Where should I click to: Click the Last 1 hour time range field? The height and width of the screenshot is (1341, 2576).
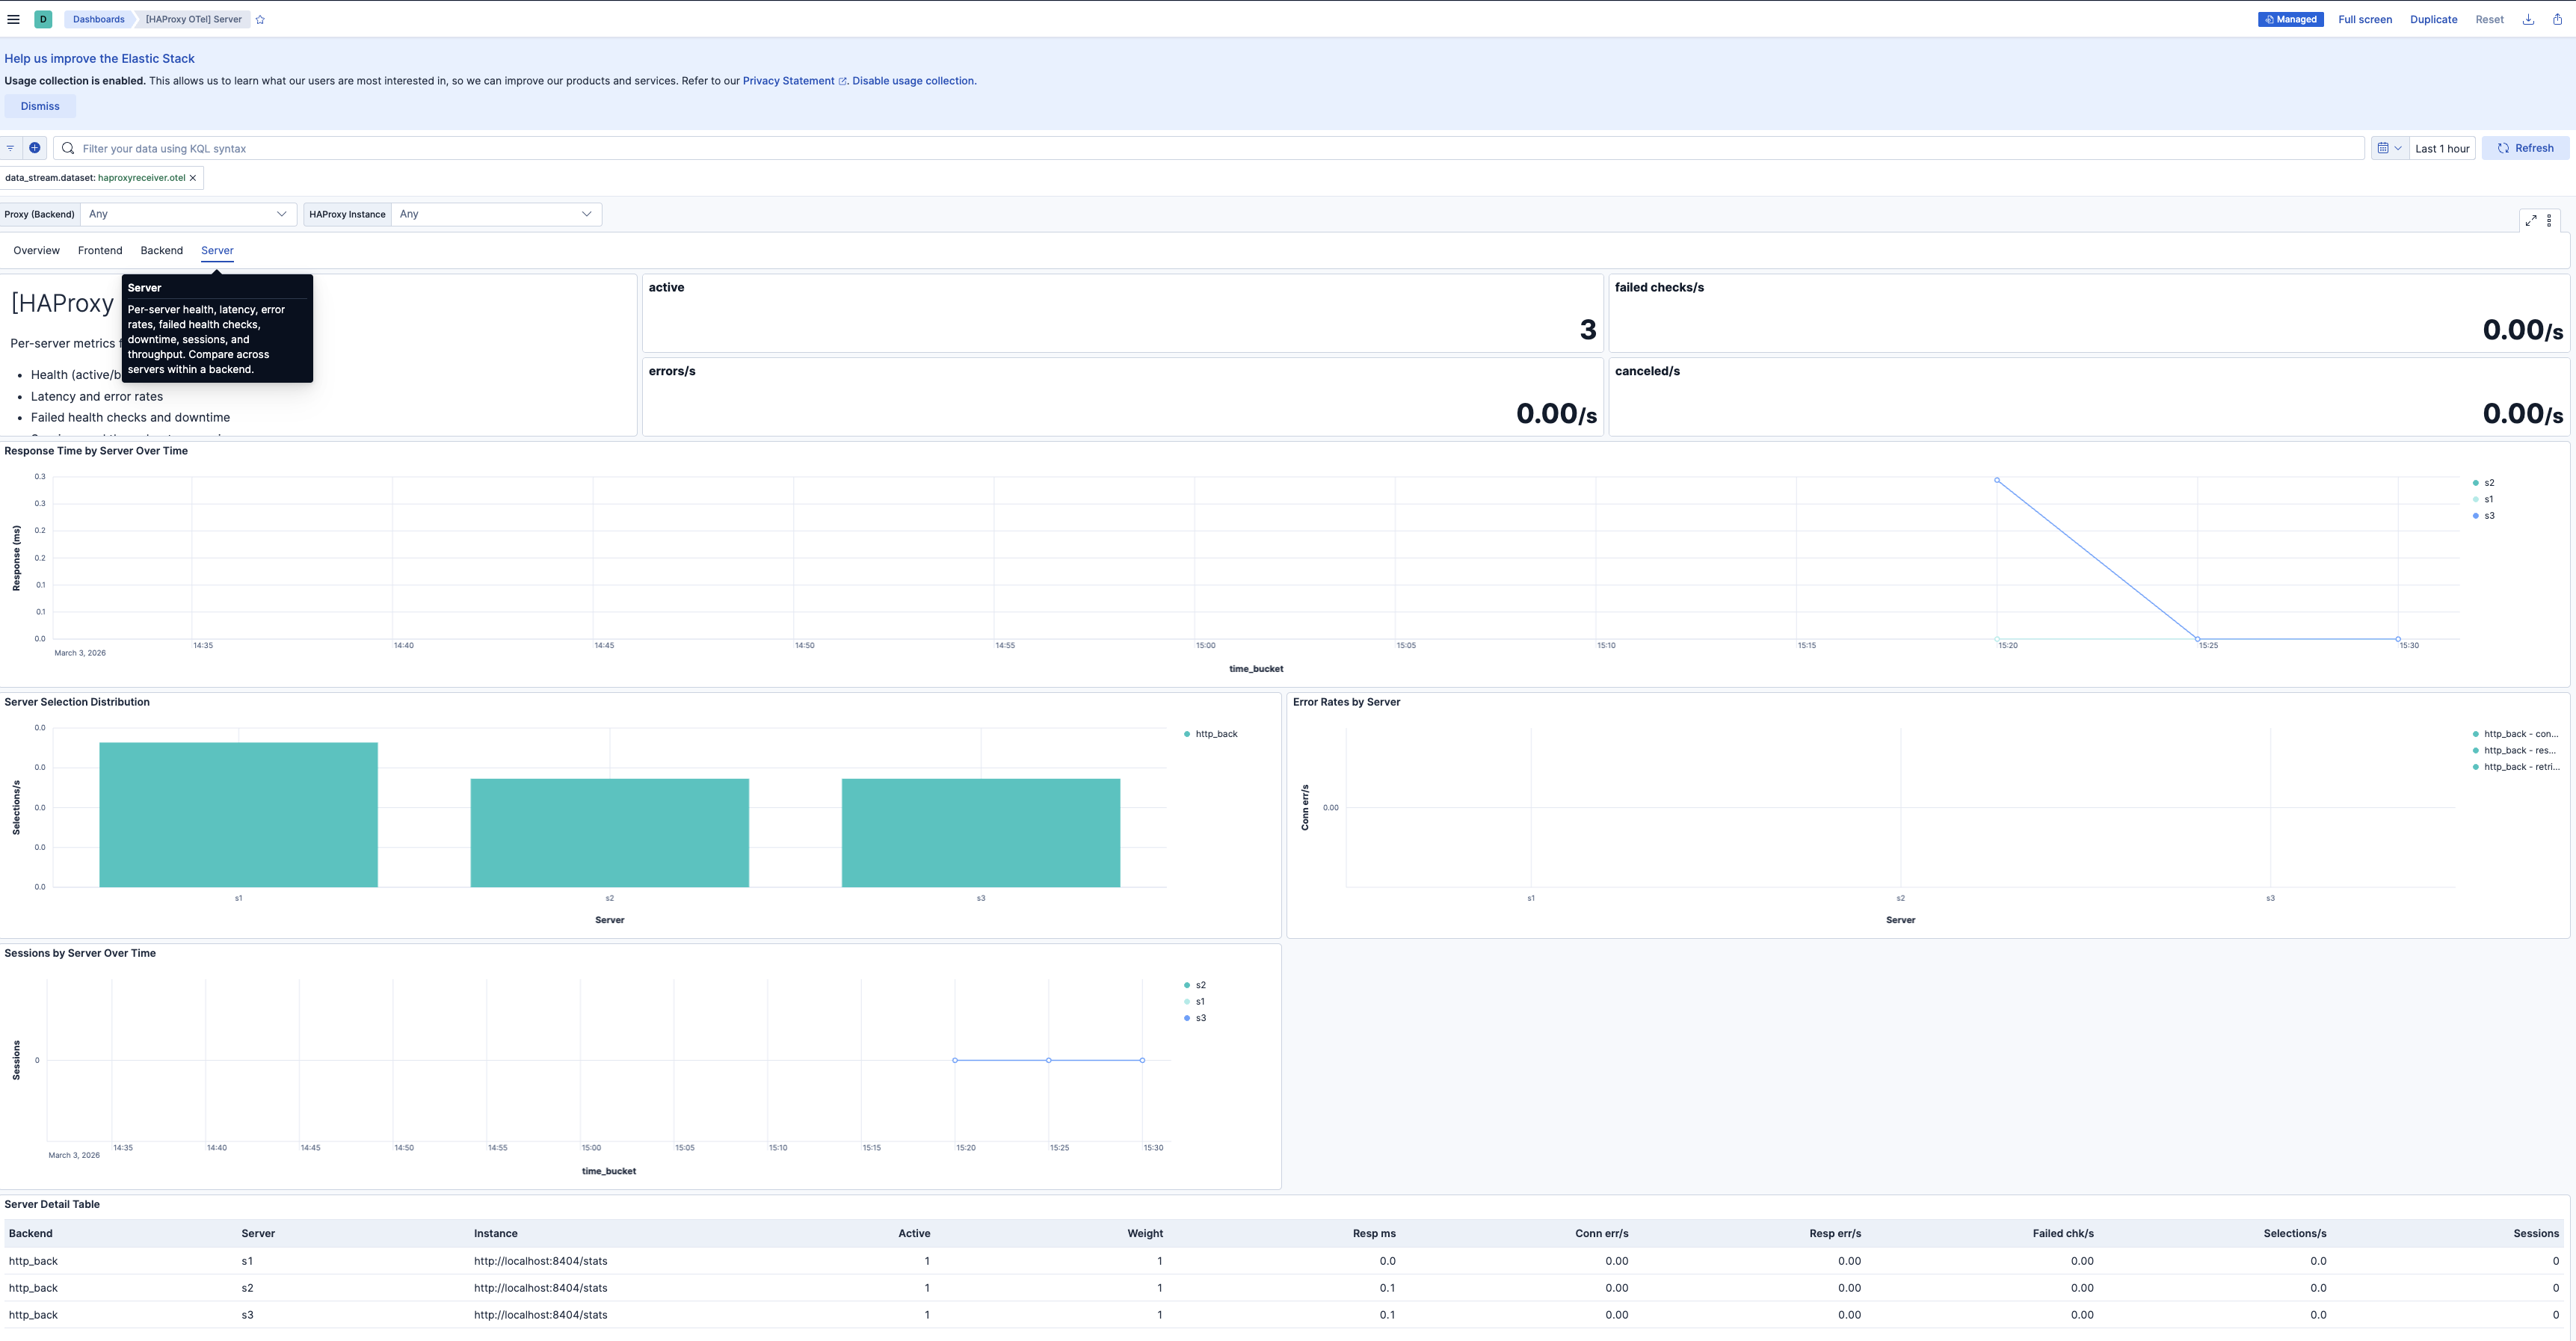[x=2441, y=148]
